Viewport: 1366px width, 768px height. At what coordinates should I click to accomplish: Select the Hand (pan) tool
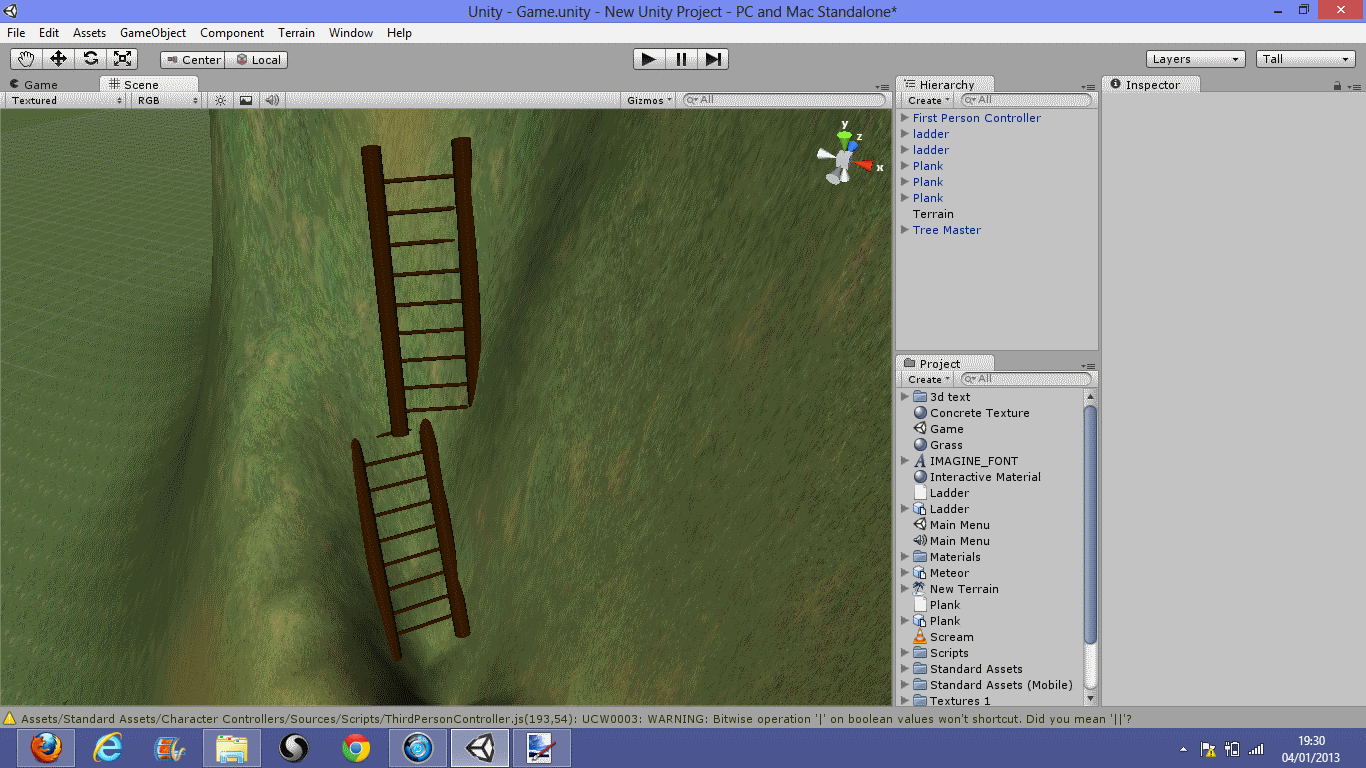(x=26, y=59)
